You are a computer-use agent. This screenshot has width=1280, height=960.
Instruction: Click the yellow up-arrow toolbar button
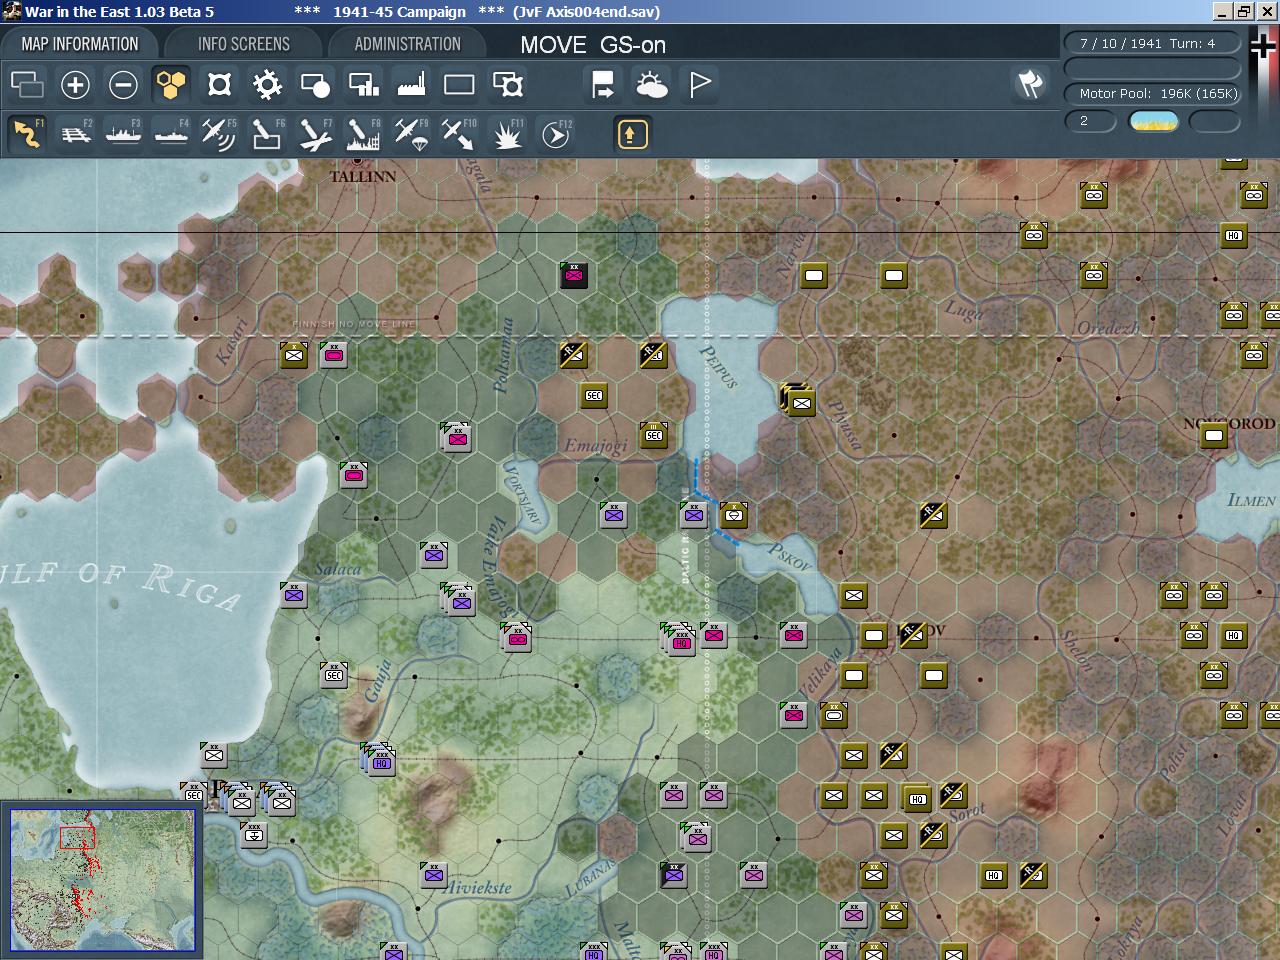tap(632, 134)
